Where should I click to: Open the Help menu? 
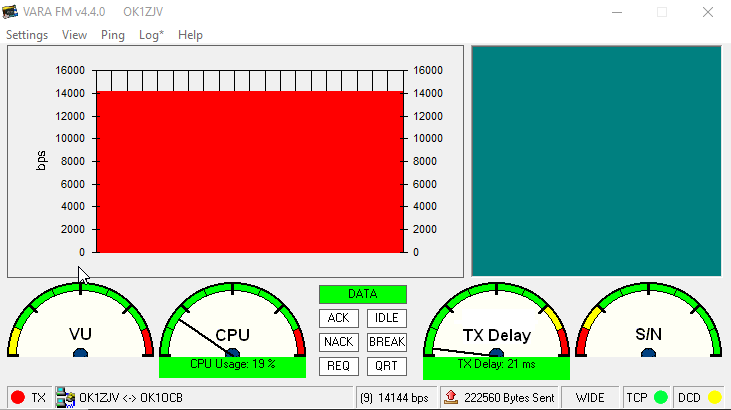click(190, 35)
